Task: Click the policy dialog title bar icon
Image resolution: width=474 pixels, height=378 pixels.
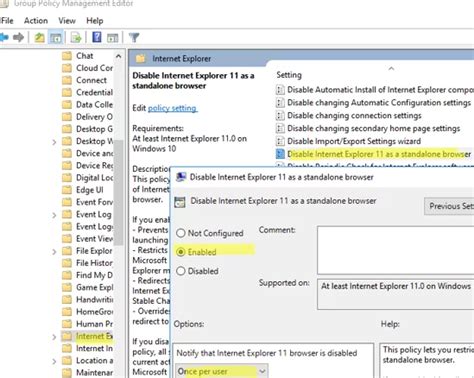Action: 181,177
